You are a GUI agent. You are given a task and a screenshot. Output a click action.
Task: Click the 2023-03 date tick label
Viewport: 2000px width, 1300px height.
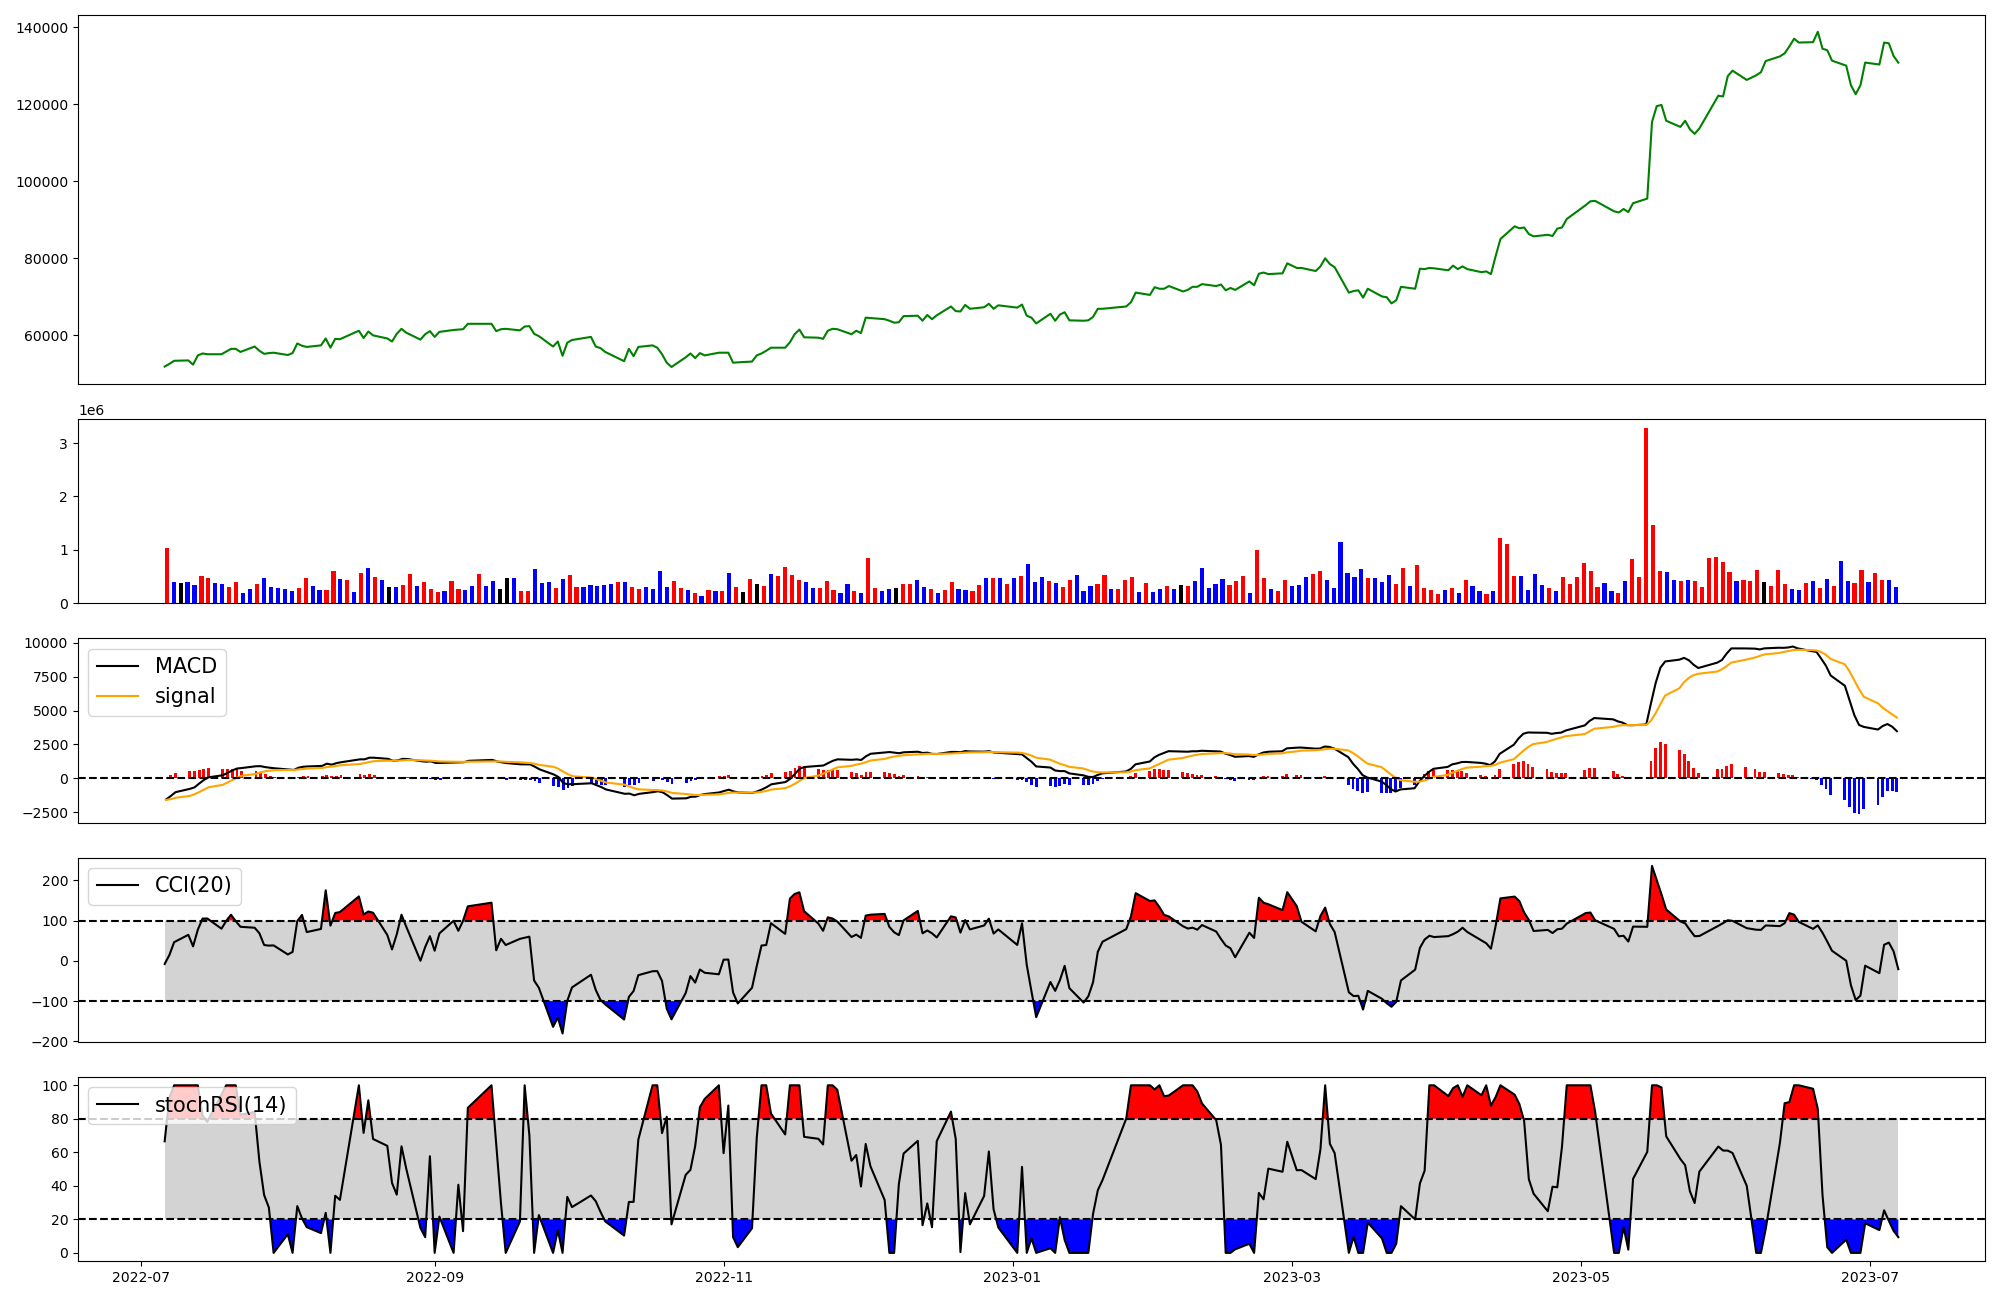pos(1292,1277)
